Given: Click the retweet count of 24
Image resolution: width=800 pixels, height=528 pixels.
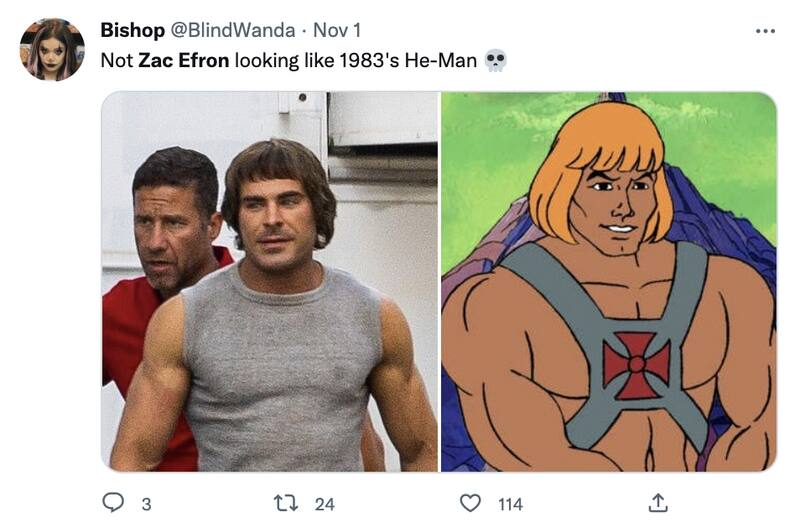Looking at the screenshot, I should coord(324,504).
